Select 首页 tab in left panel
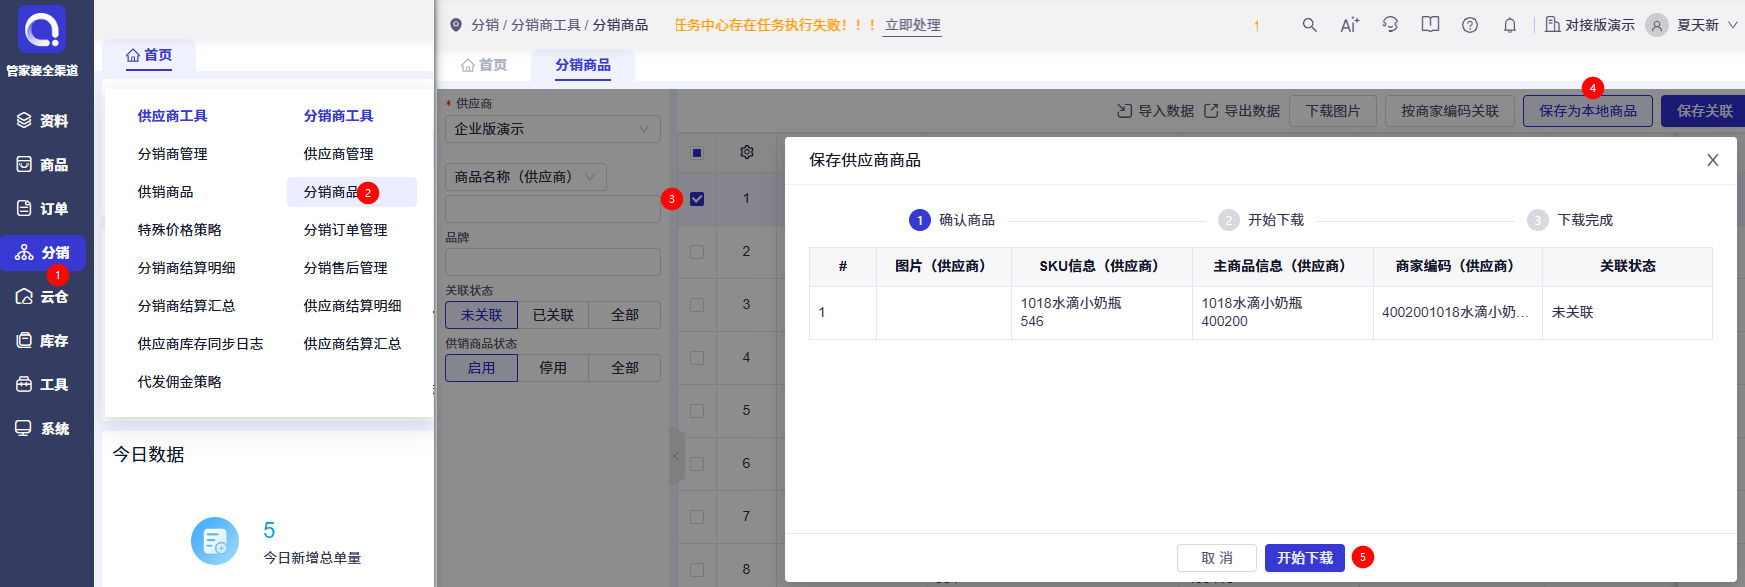The image size is (1745, 587). tap(149, 55)
